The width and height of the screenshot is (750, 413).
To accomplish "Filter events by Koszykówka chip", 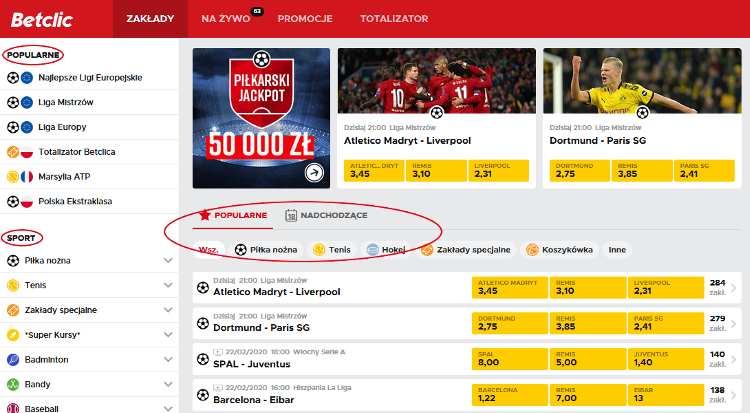I will point(559,250).
